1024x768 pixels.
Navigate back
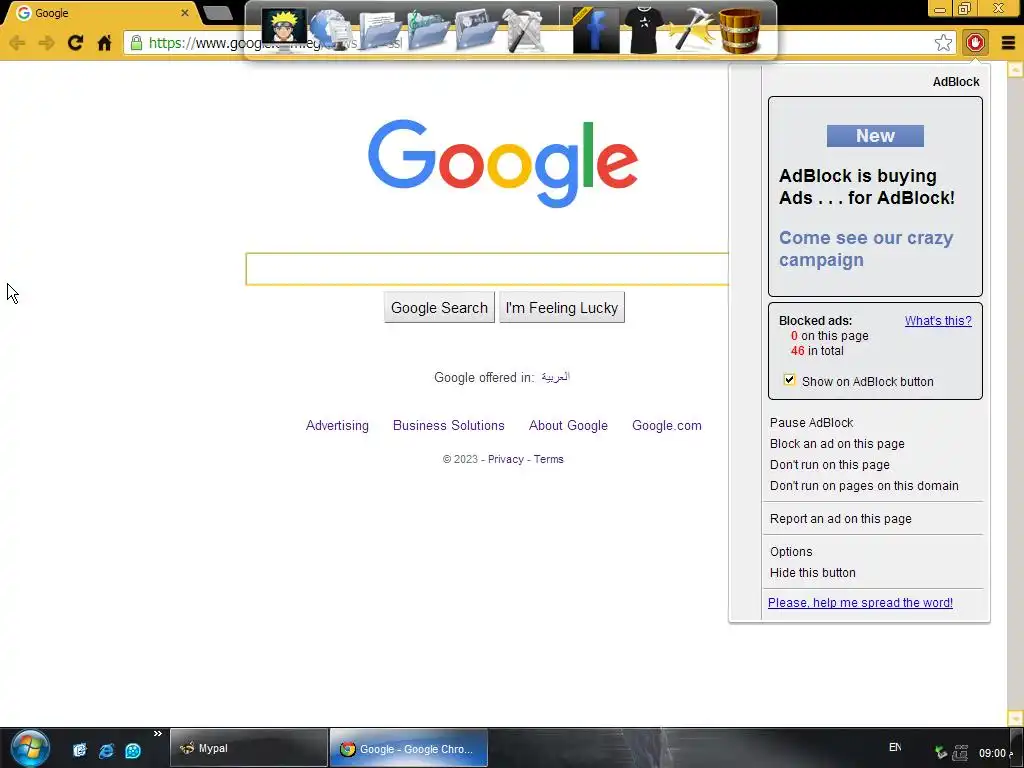coord(18,43)
